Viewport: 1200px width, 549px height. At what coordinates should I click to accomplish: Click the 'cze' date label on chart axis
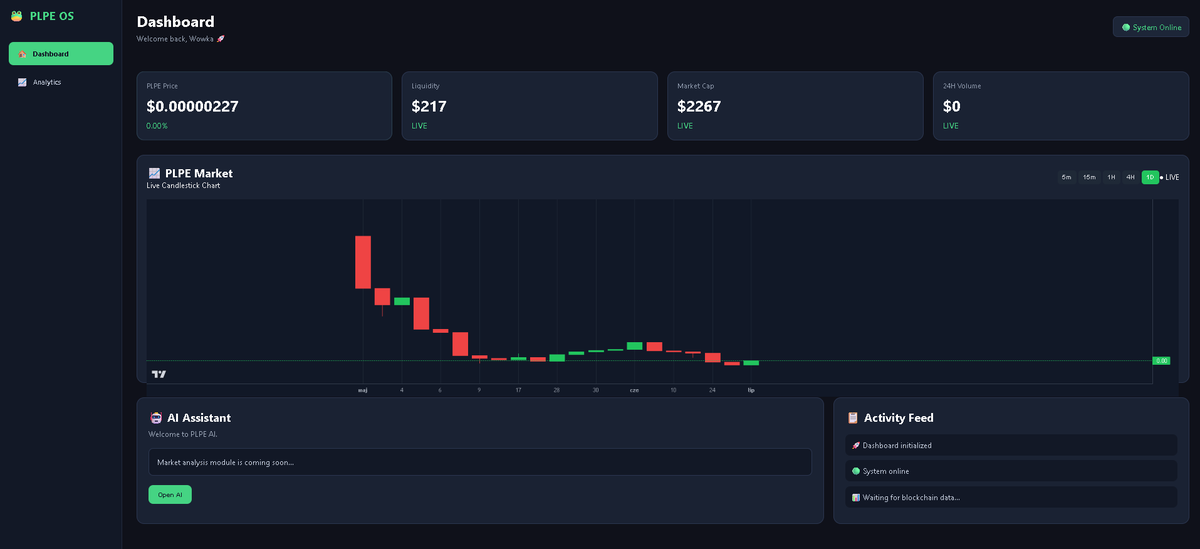point(634,390)
